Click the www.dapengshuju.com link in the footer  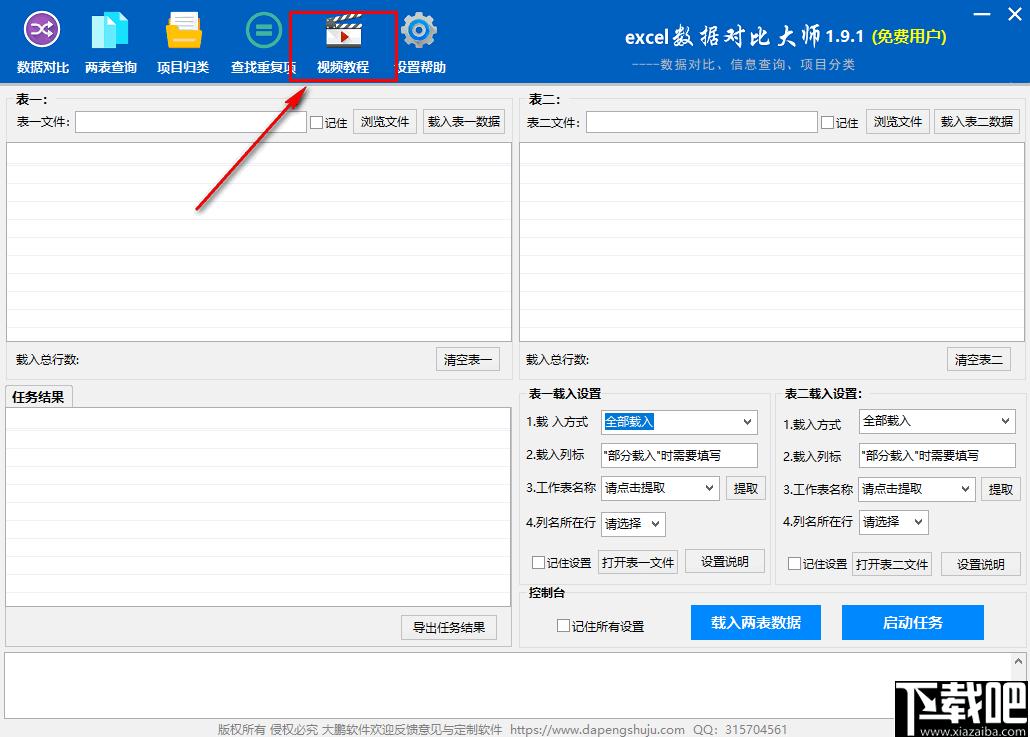pyautogui.click(x=597, y=729)
